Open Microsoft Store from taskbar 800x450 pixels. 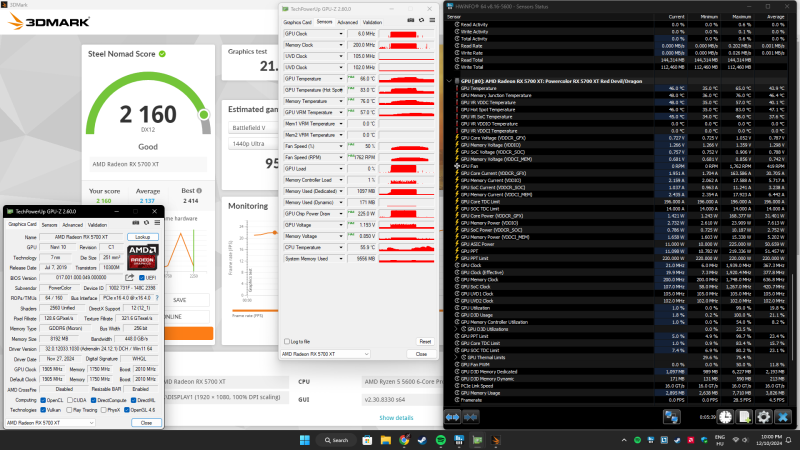(x=367, y=440)
